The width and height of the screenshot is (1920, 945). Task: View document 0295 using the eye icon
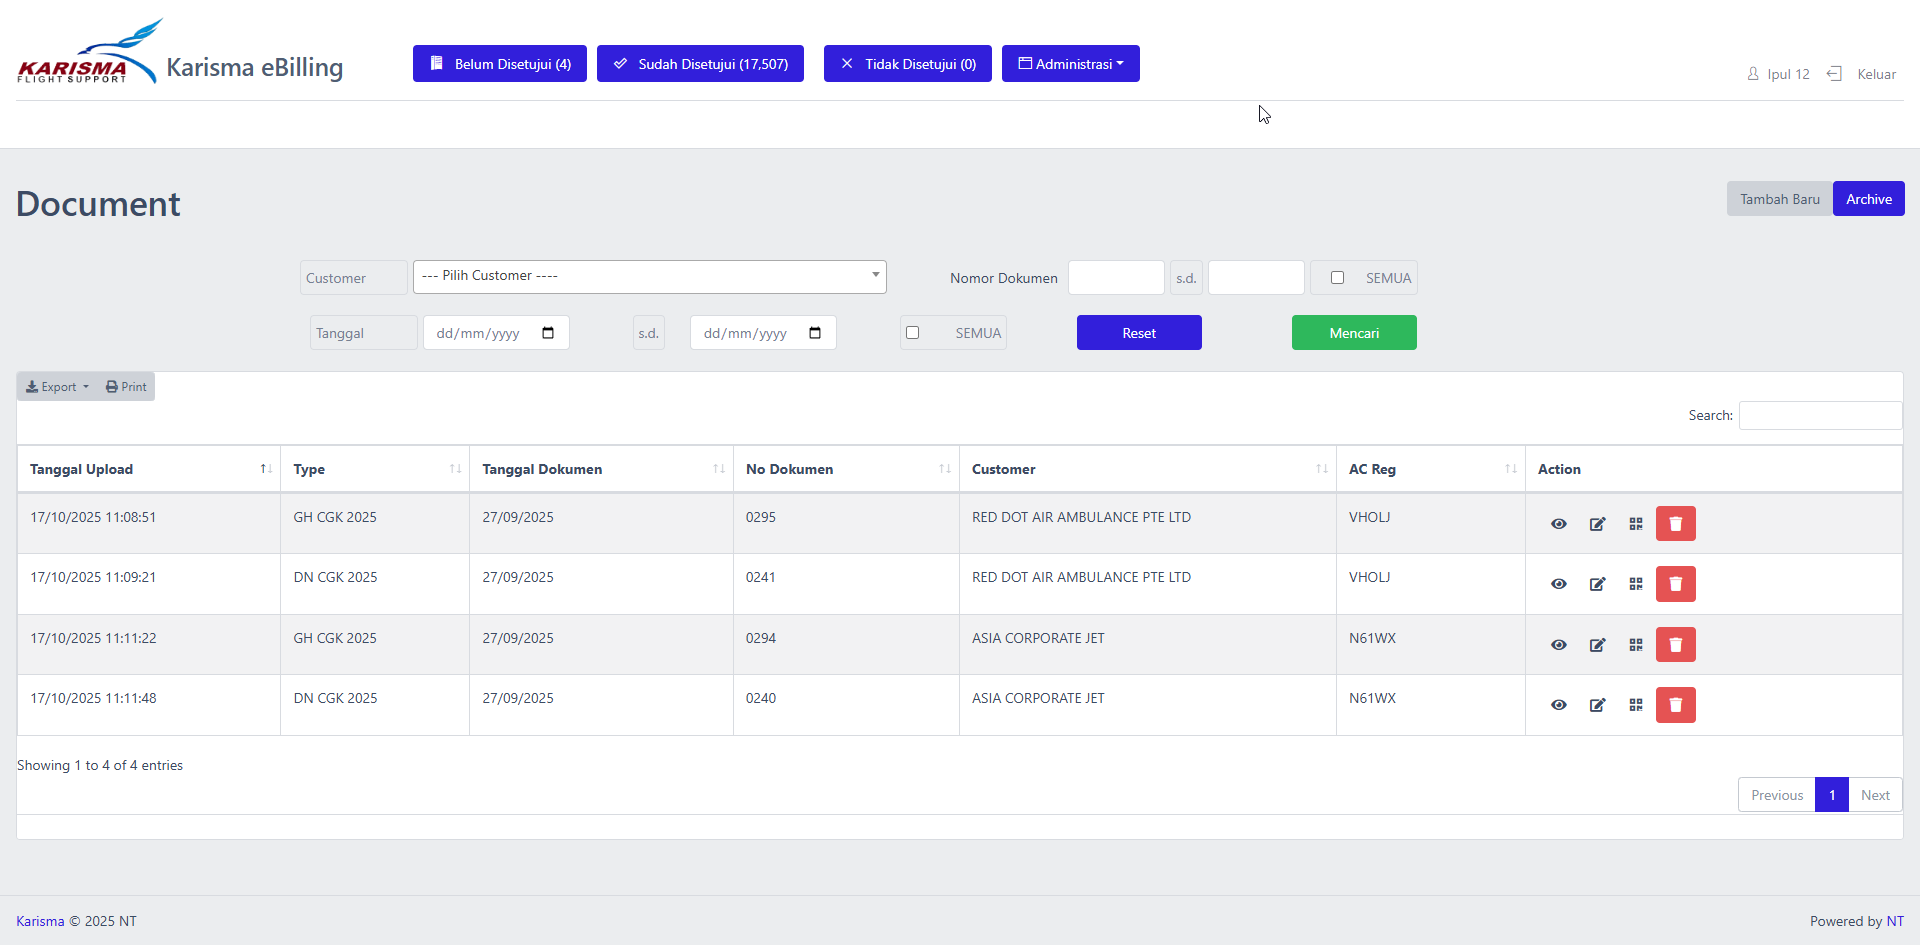tap(1558, 524)
